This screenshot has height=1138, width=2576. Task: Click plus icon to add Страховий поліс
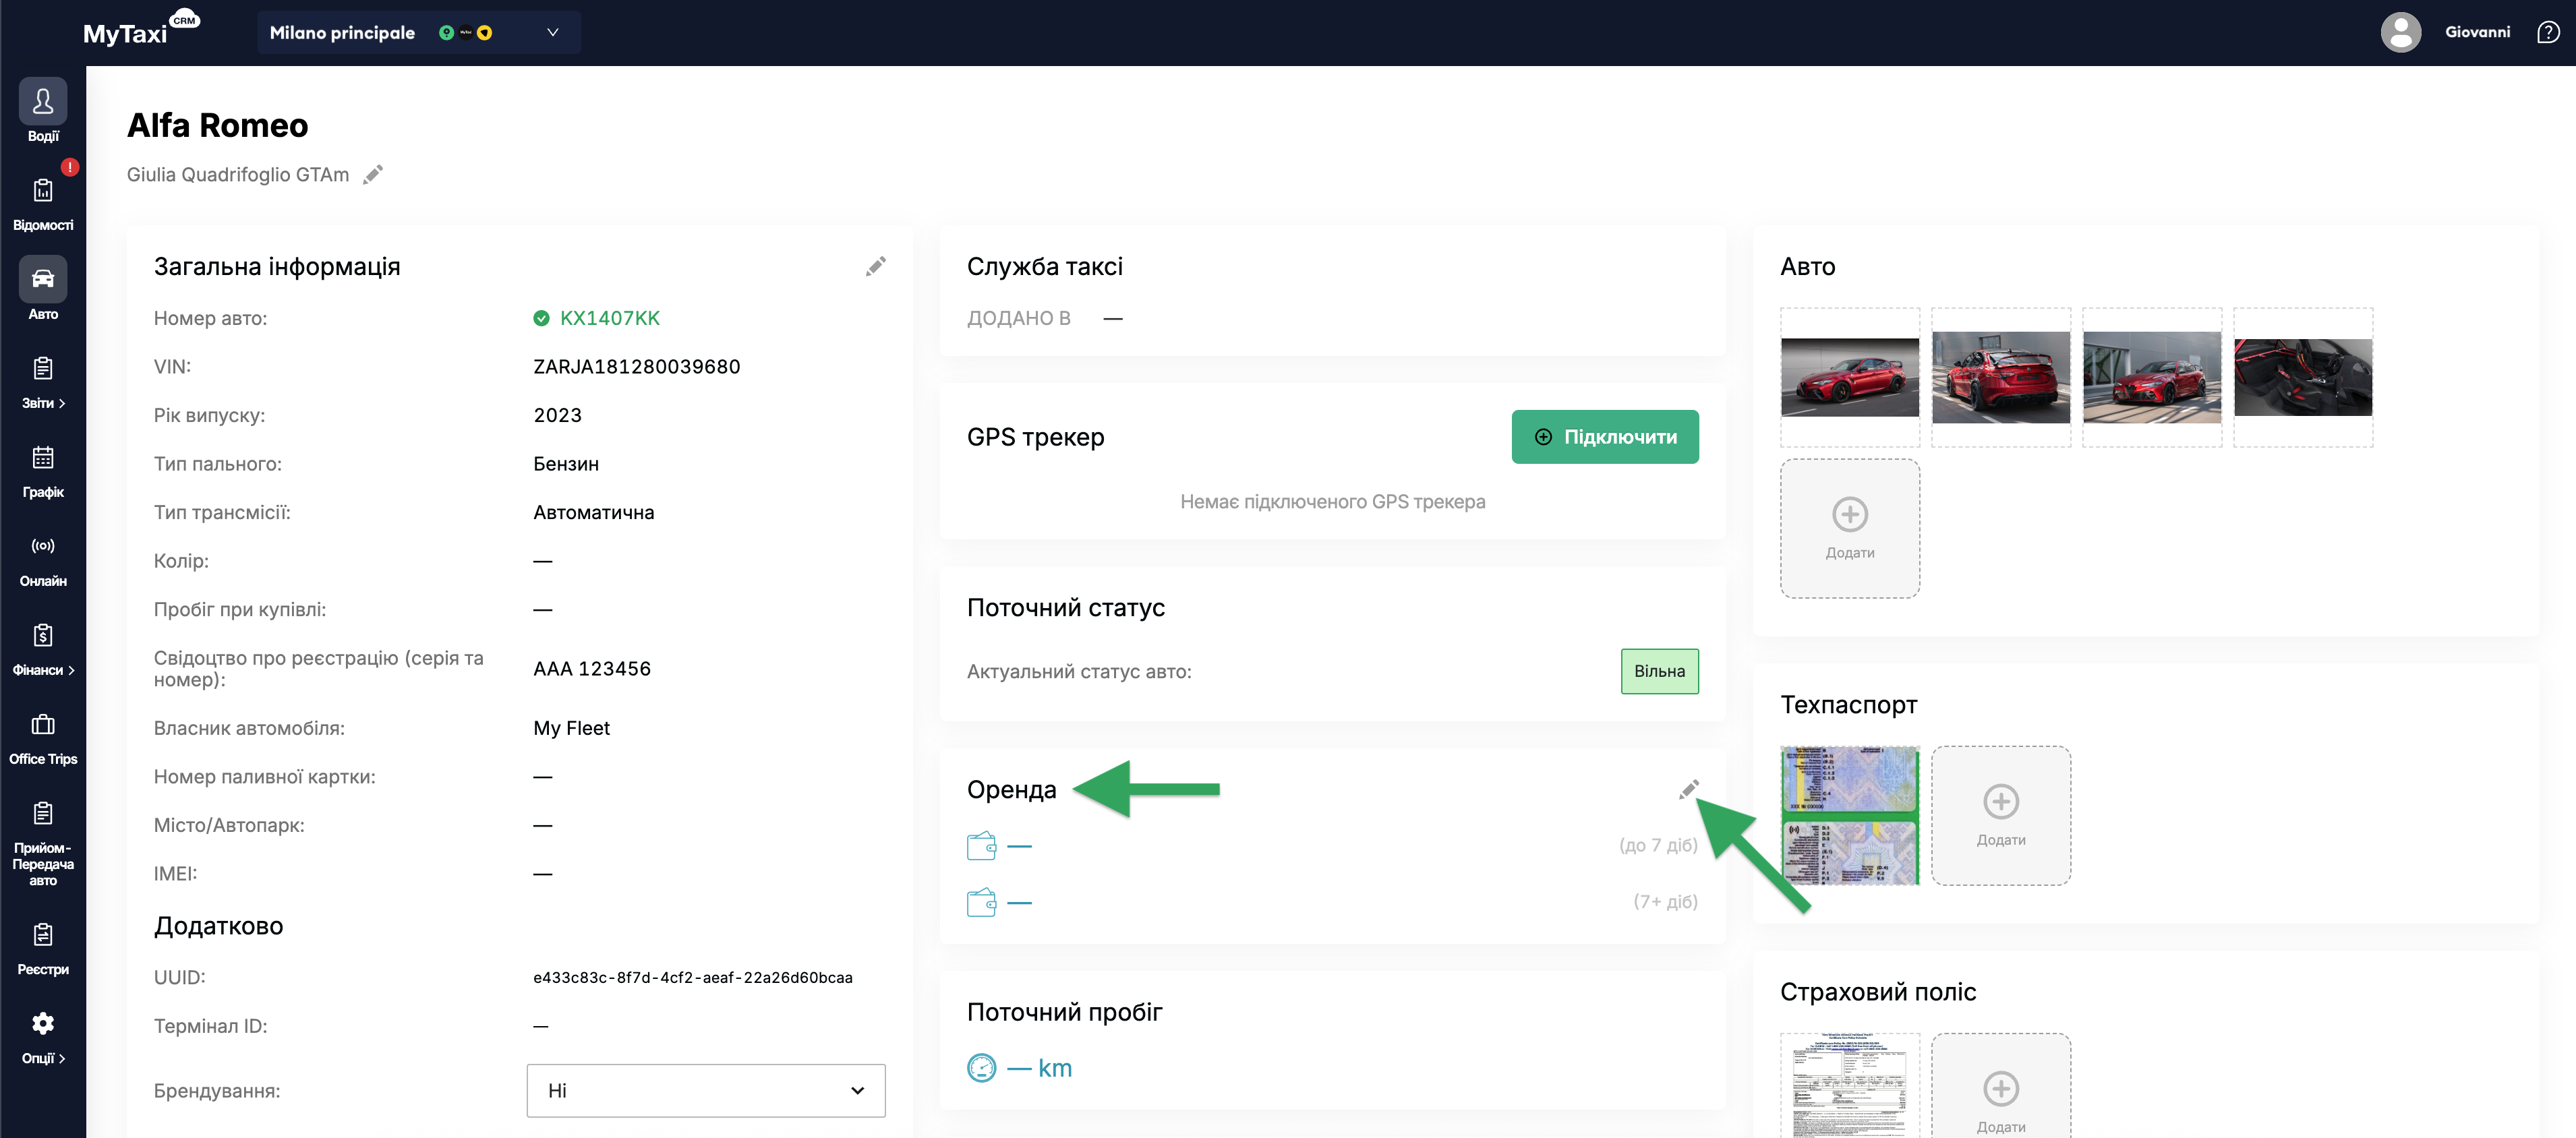2000,1088
